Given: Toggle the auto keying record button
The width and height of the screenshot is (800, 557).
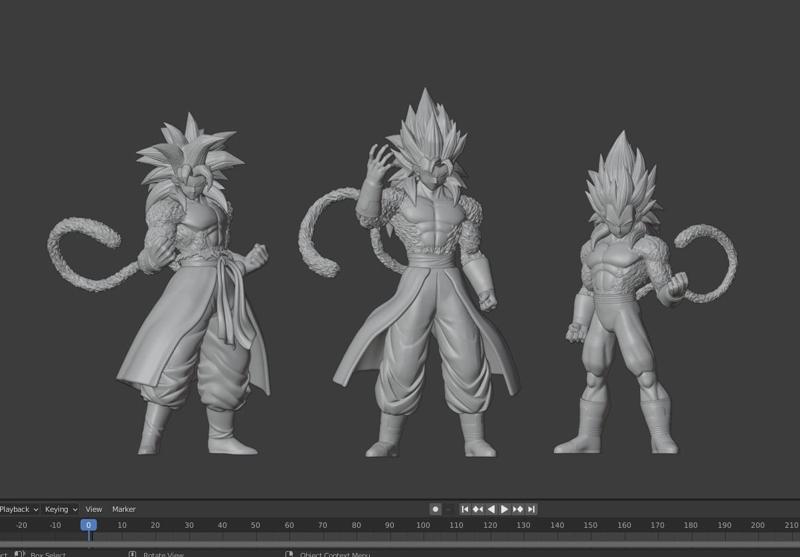Looking at the screenshot, I should pos(435,509).
